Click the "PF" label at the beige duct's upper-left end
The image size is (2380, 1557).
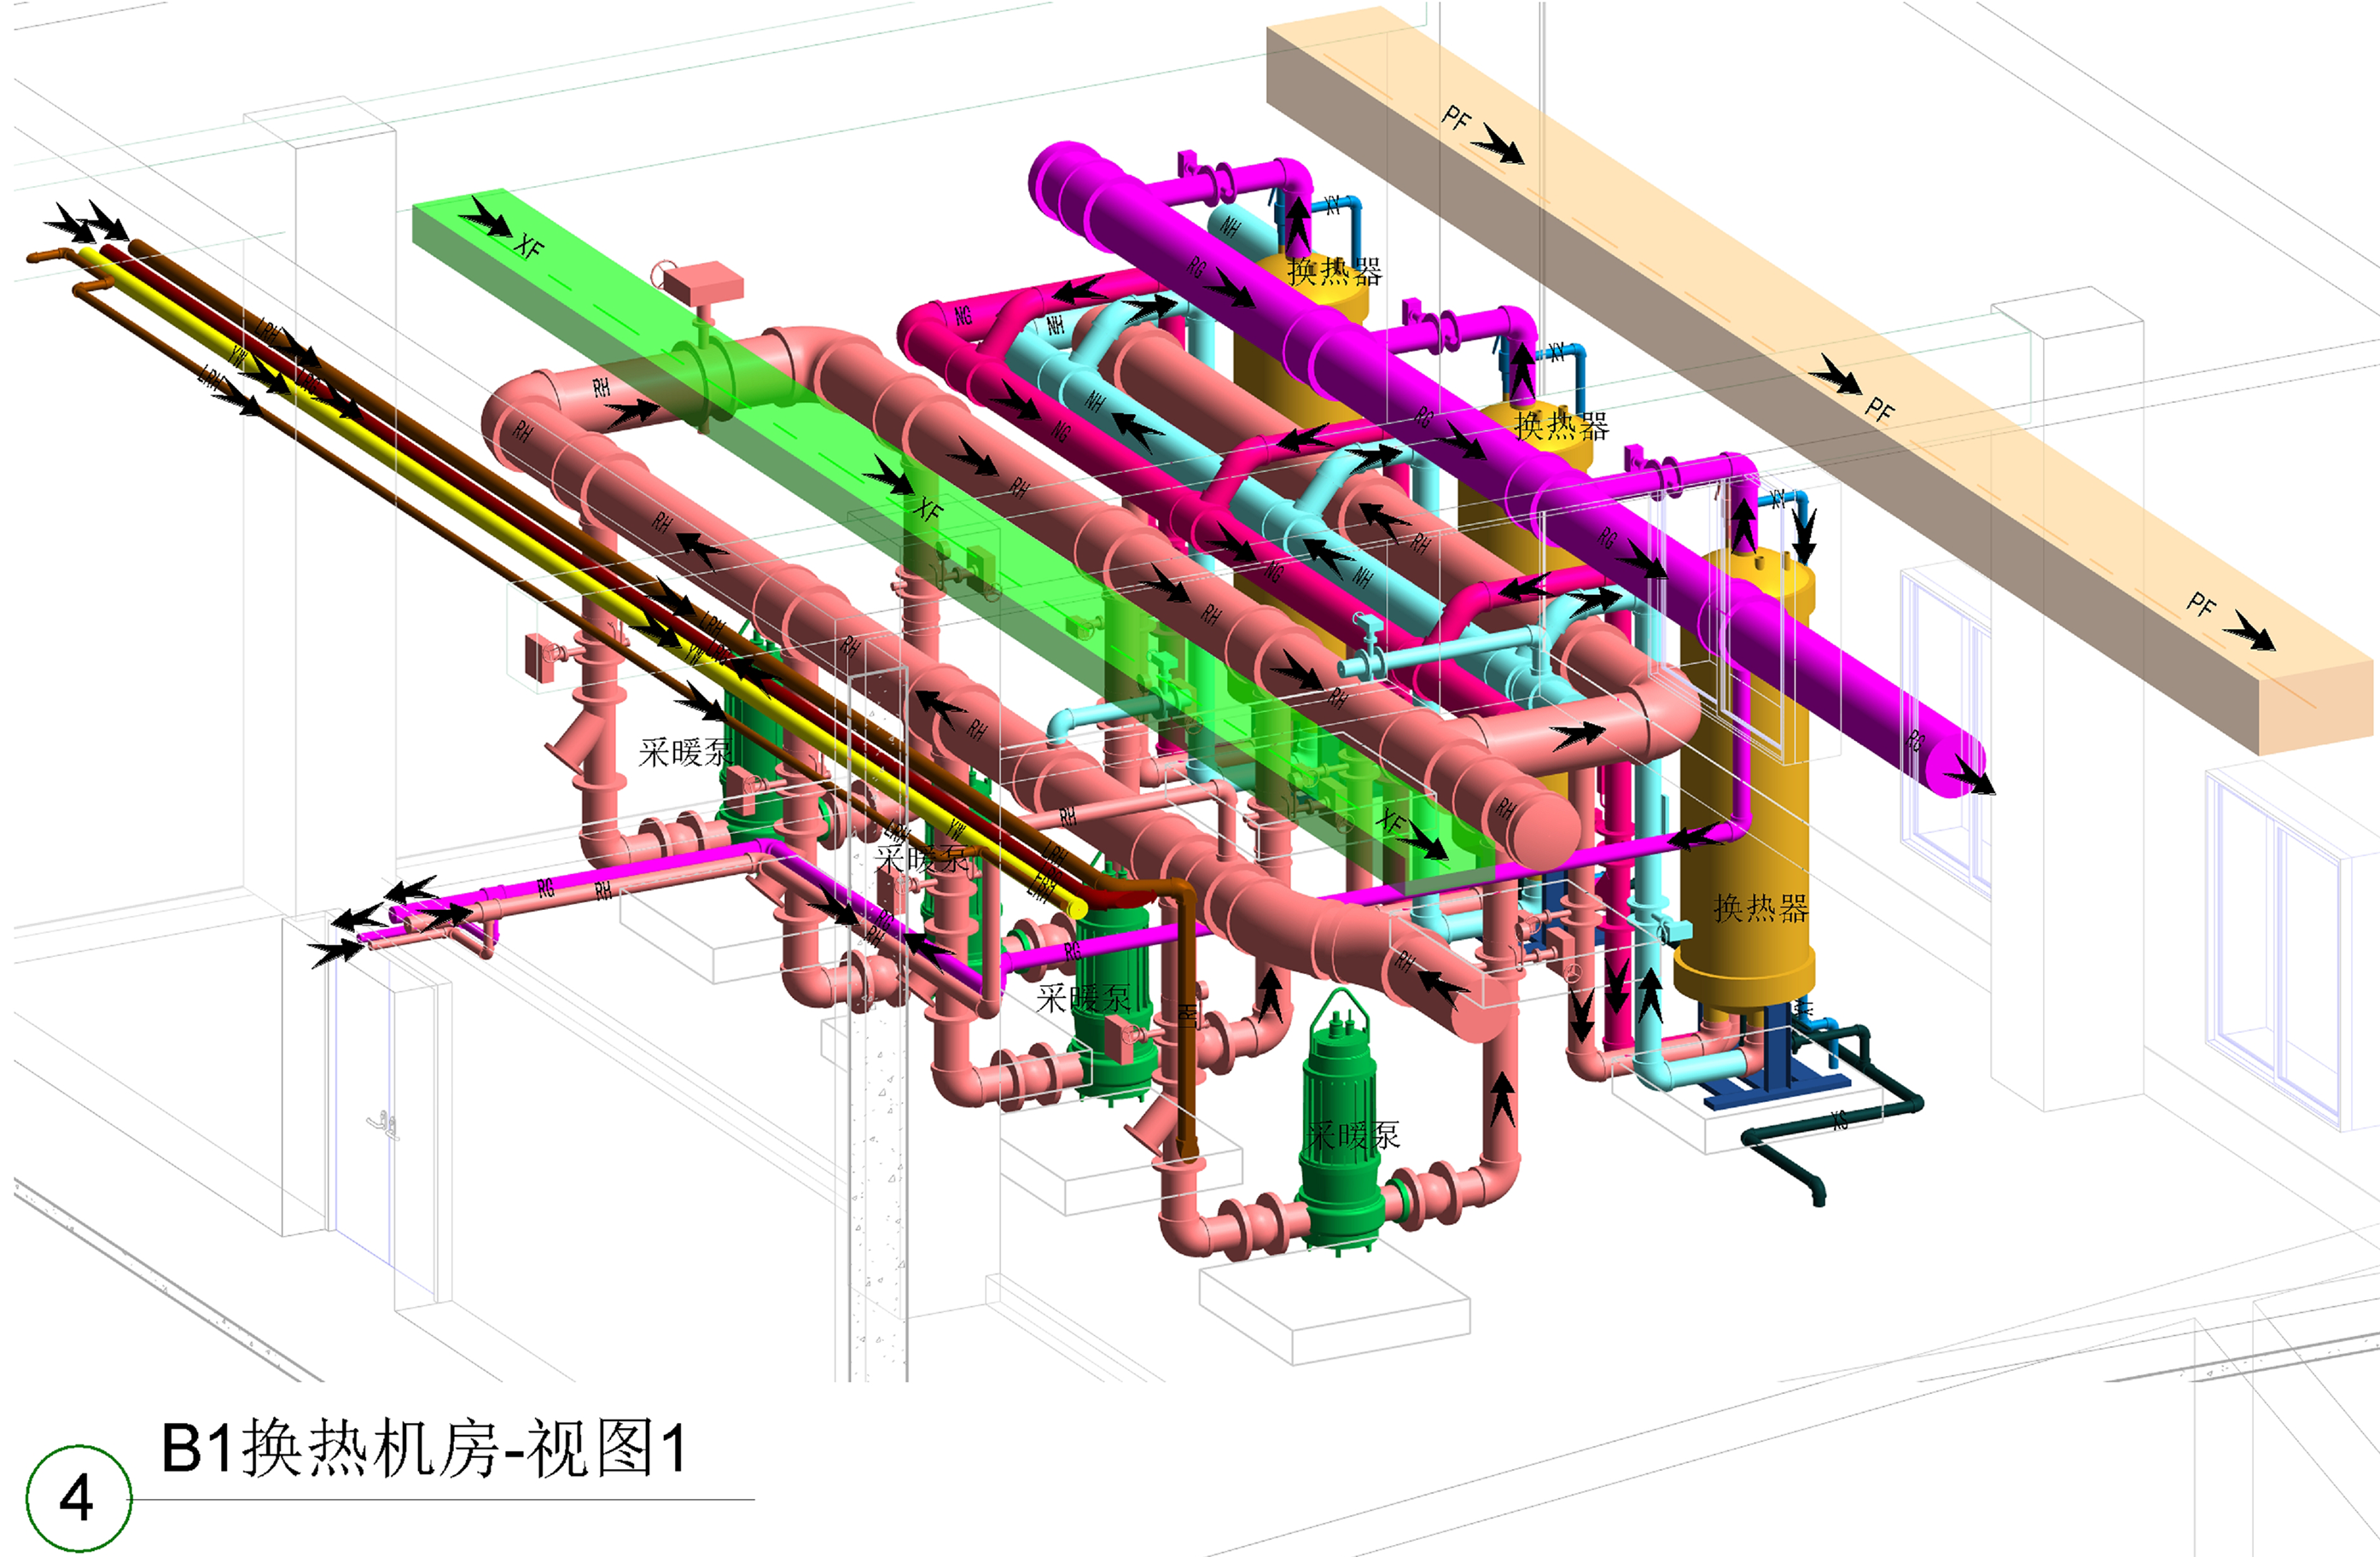pyautogui.click(x=1457, y=118)
